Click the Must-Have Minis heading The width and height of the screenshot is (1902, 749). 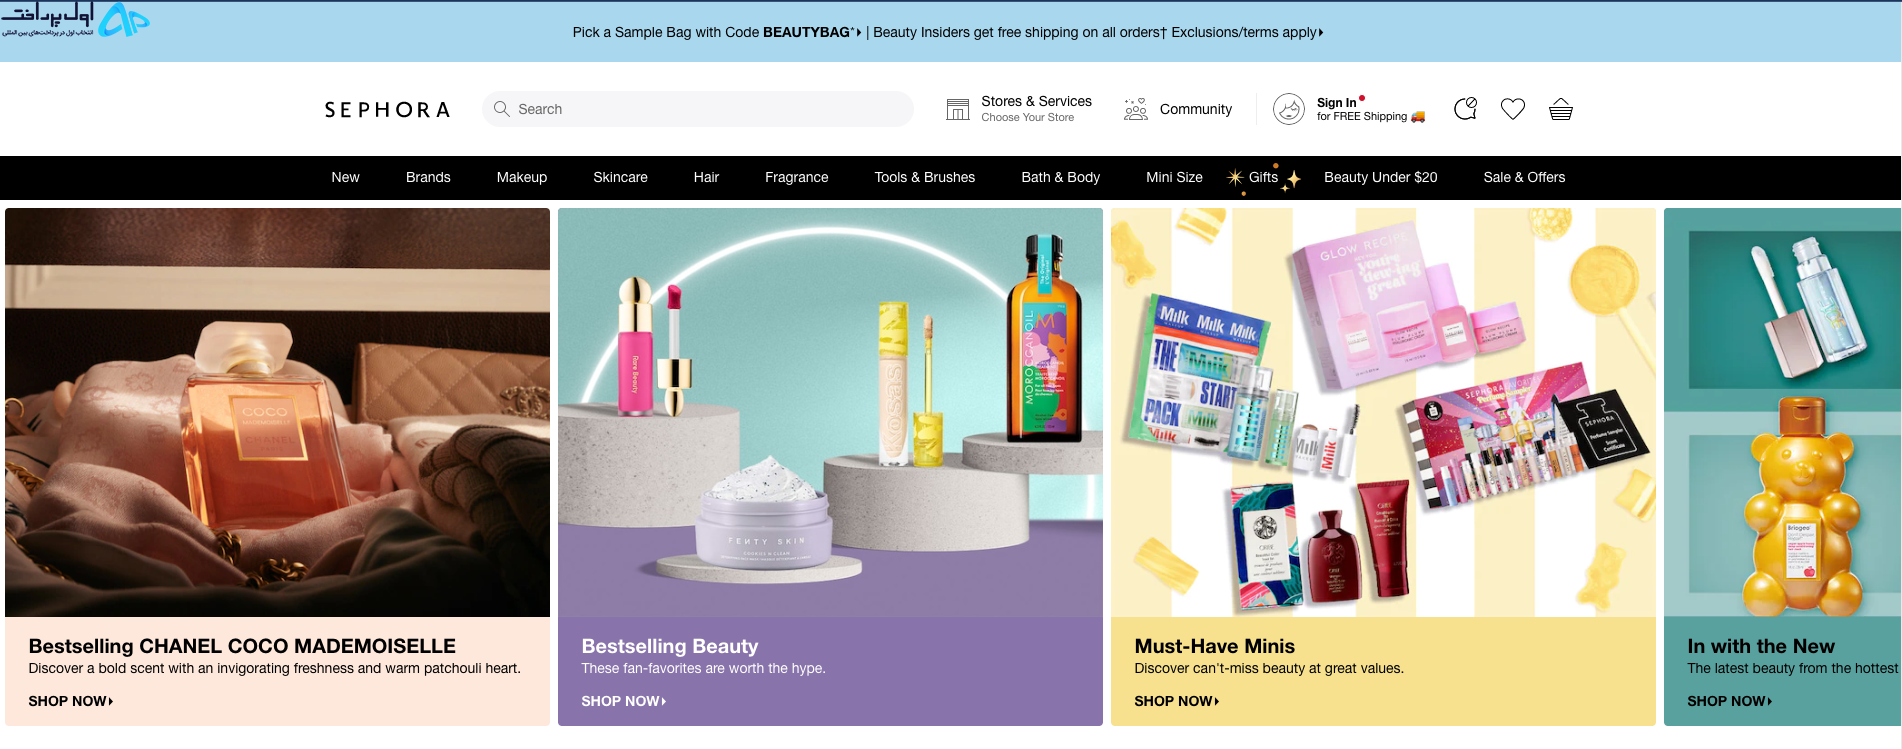click(x=1214, y=646)
